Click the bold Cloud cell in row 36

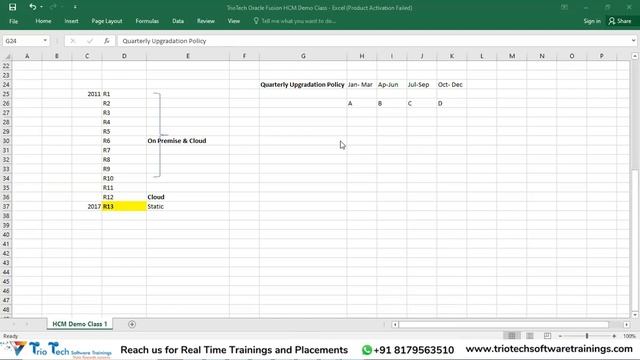188,197
